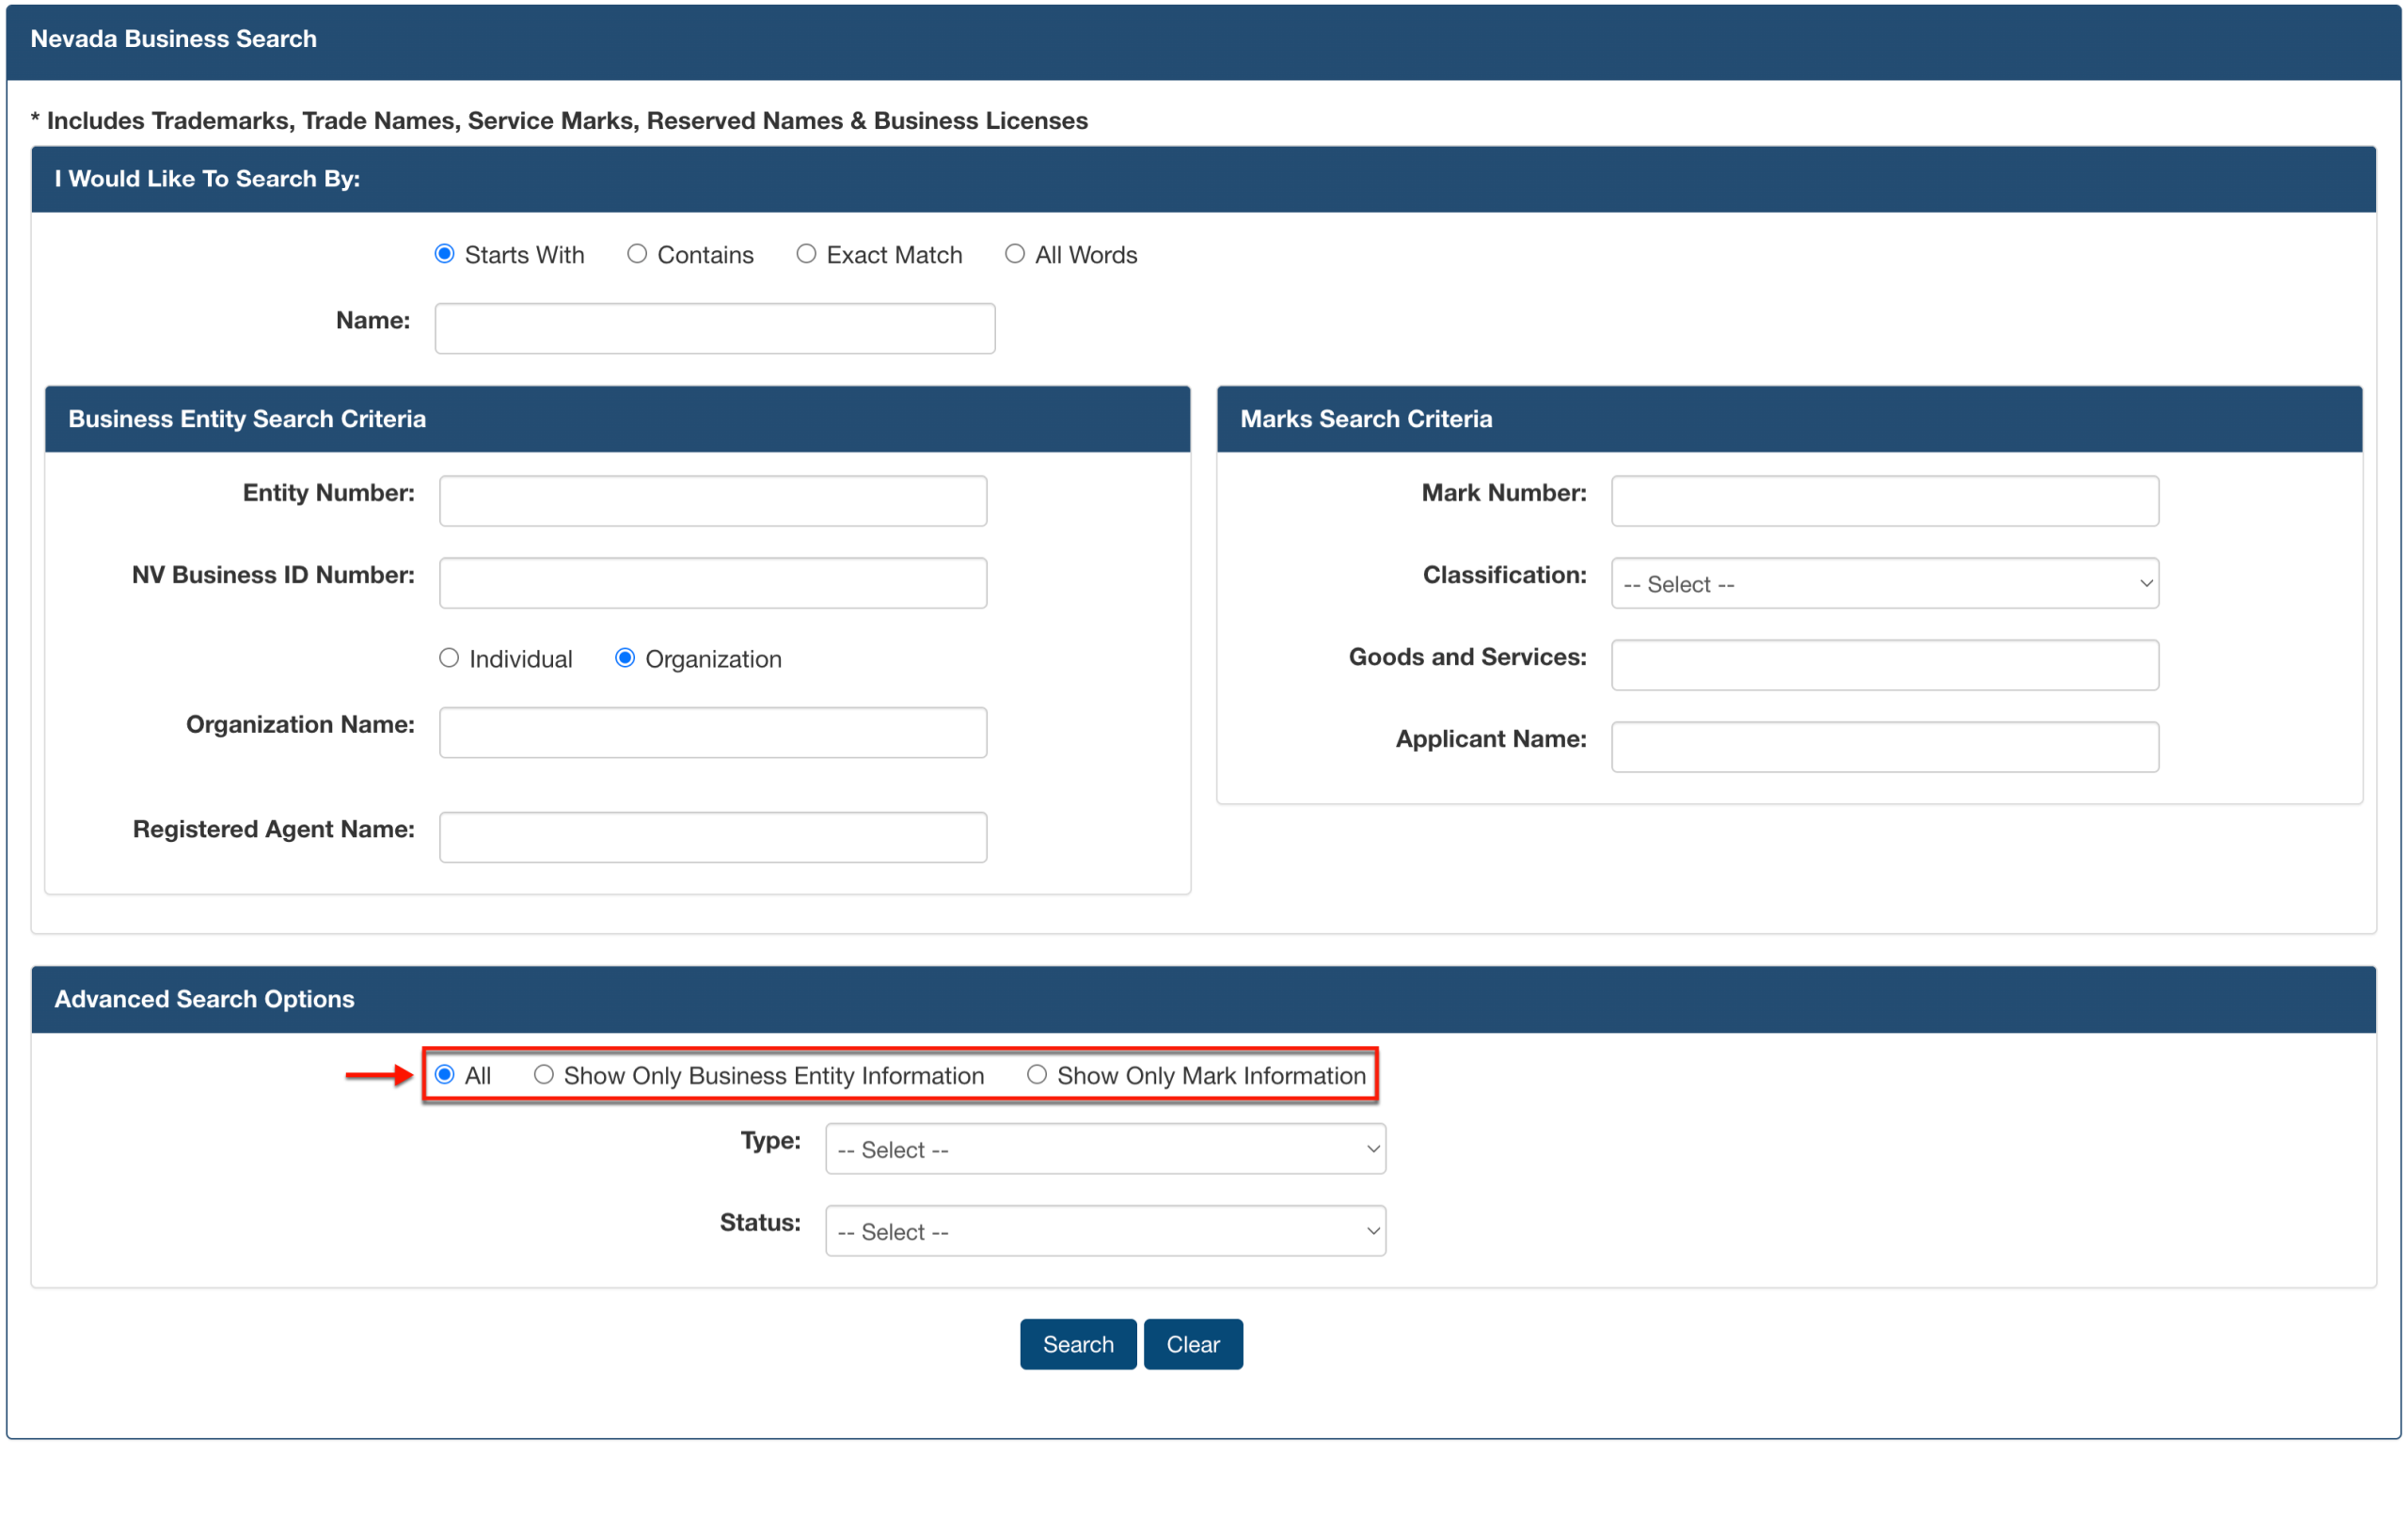Select the All radio option

coord(445,1075)
